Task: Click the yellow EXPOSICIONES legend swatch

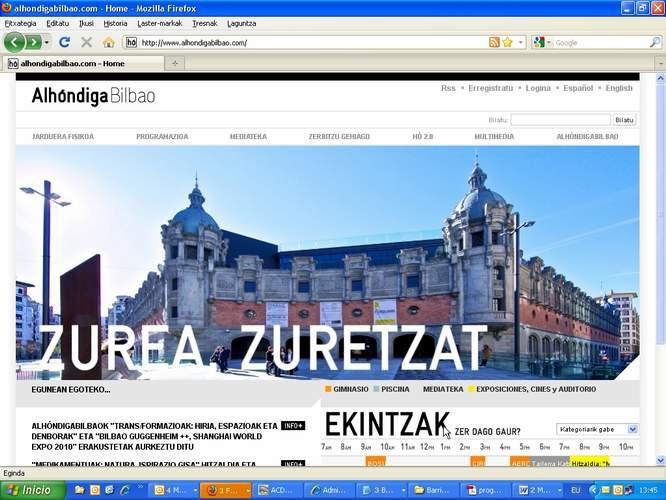Action: 471,389
